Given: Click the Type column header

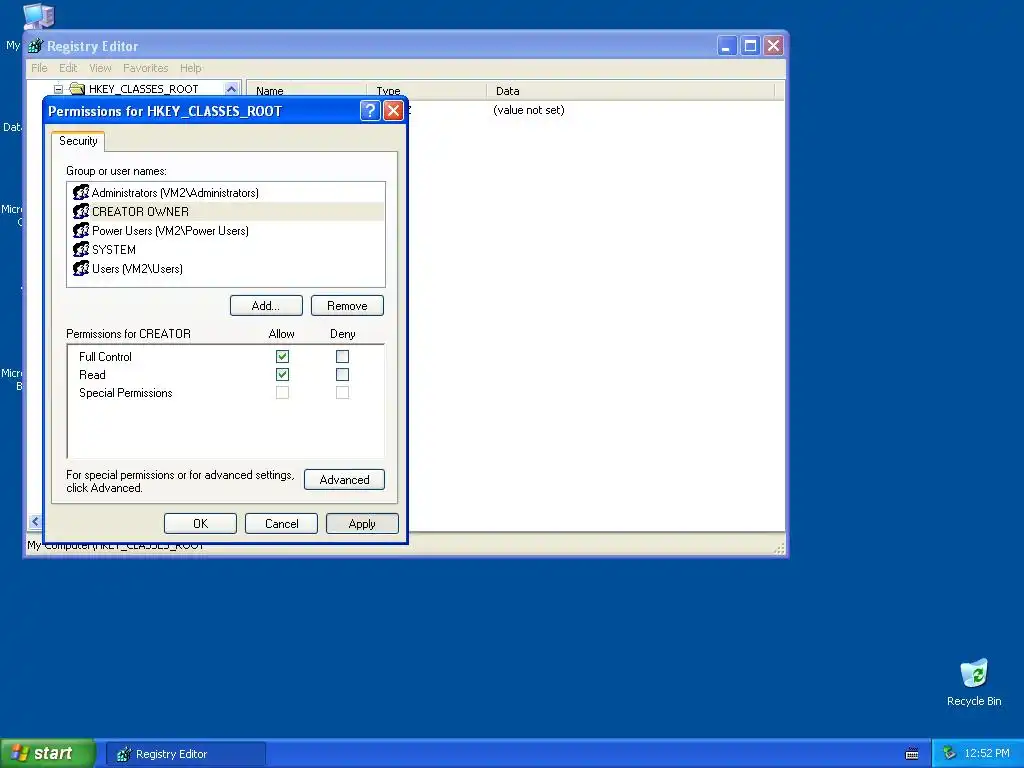Looking at the screenshot, I should 427,91.
